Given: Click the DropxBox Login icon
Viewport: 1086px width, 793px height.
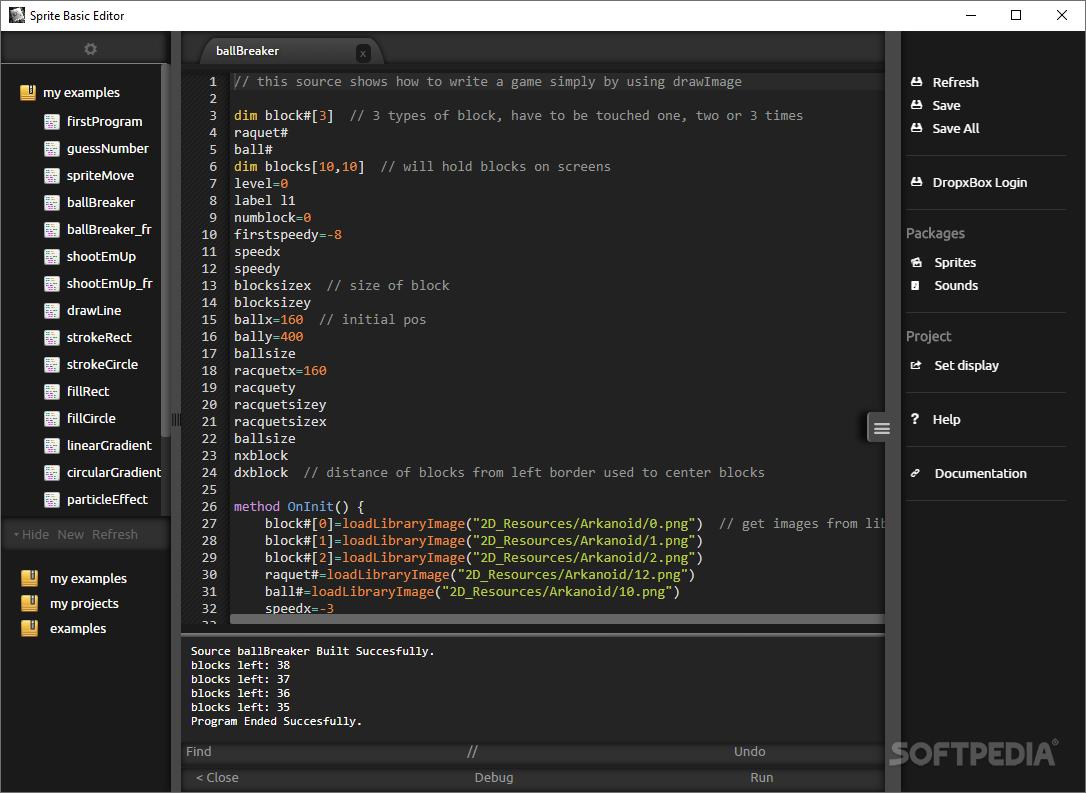Looking at the screenshot, I should tap(916, 182).
